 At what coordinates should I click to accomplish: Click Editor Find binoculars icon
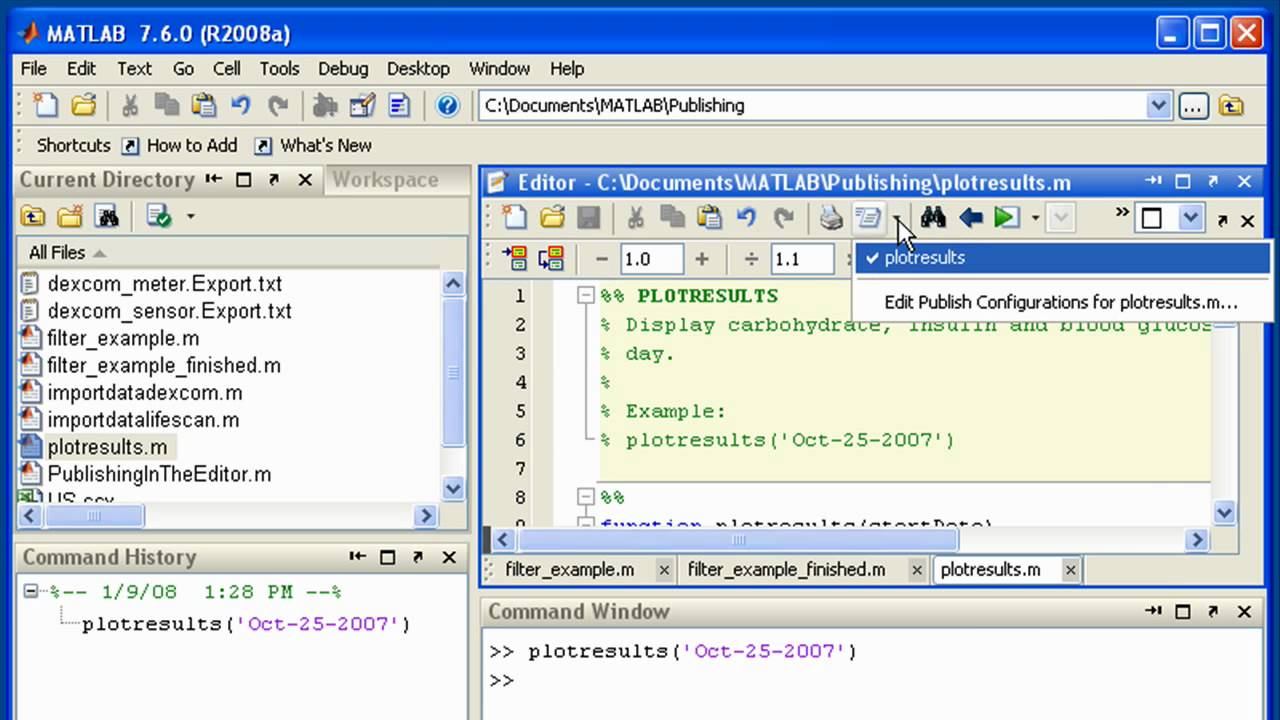[x=933, y=217]
